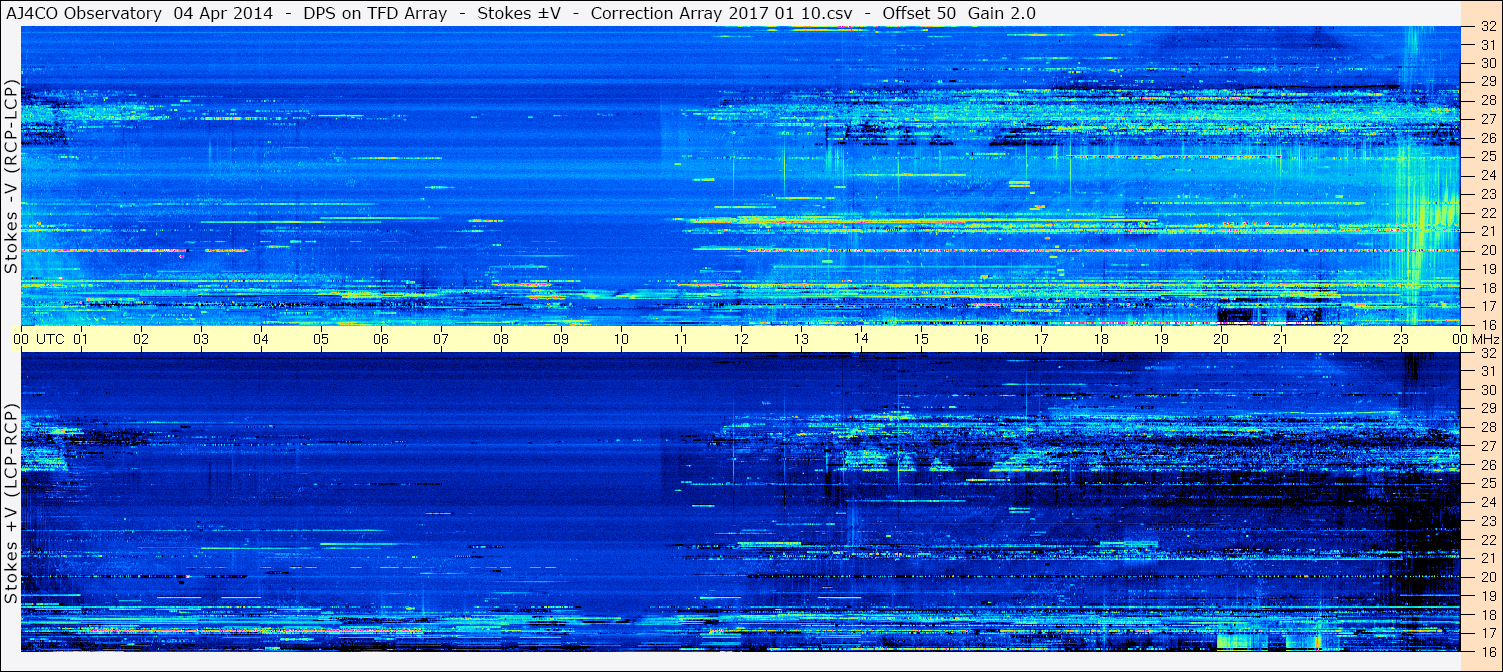Select the 08 hour marker on time axis
The height and width of the screenshot is (672, 1503).
click(501, 339)
